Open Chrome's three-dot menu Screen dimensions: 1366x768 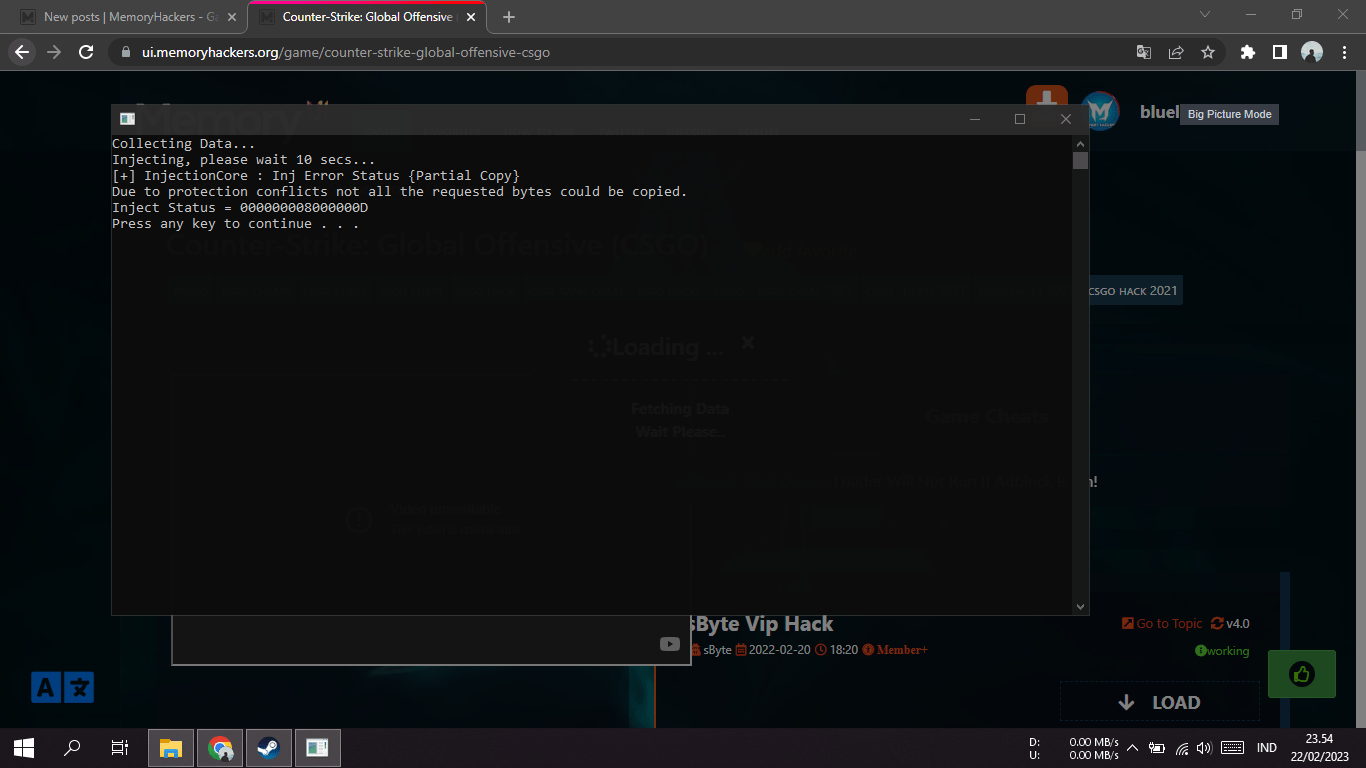(x=1343, y=52)
